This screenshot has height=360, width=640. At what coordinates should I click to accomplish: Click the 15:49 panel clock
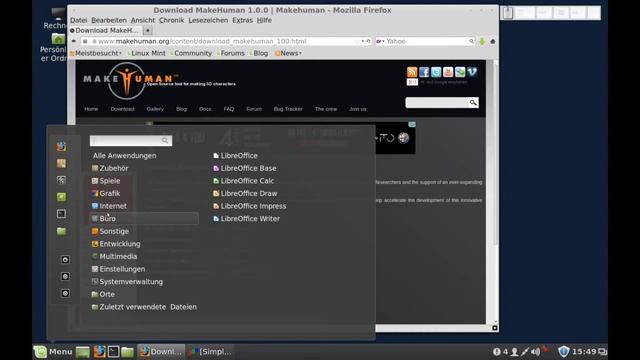584,351
